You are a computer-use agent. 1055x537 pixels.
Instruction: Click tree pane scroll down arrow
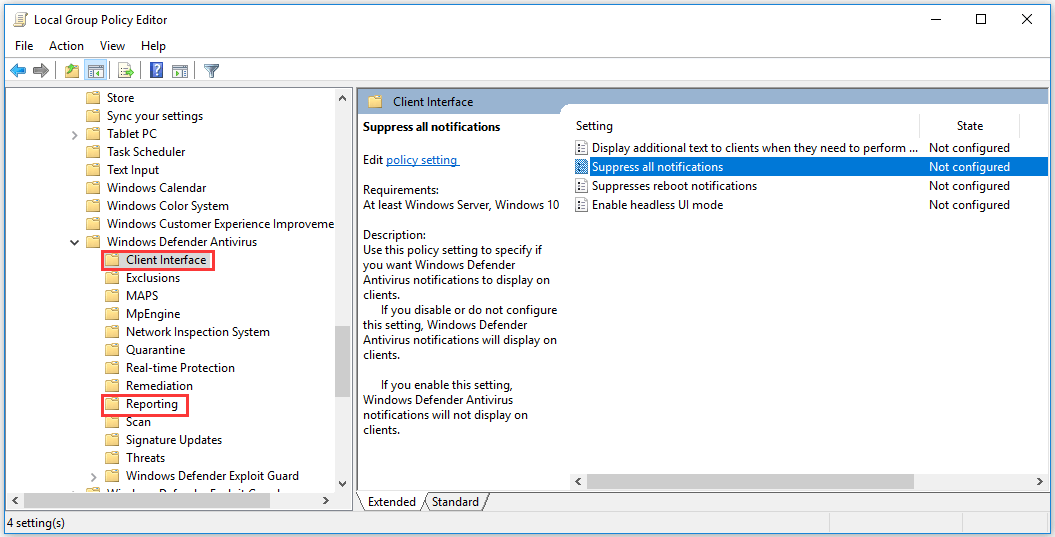[x=342, y=483]
